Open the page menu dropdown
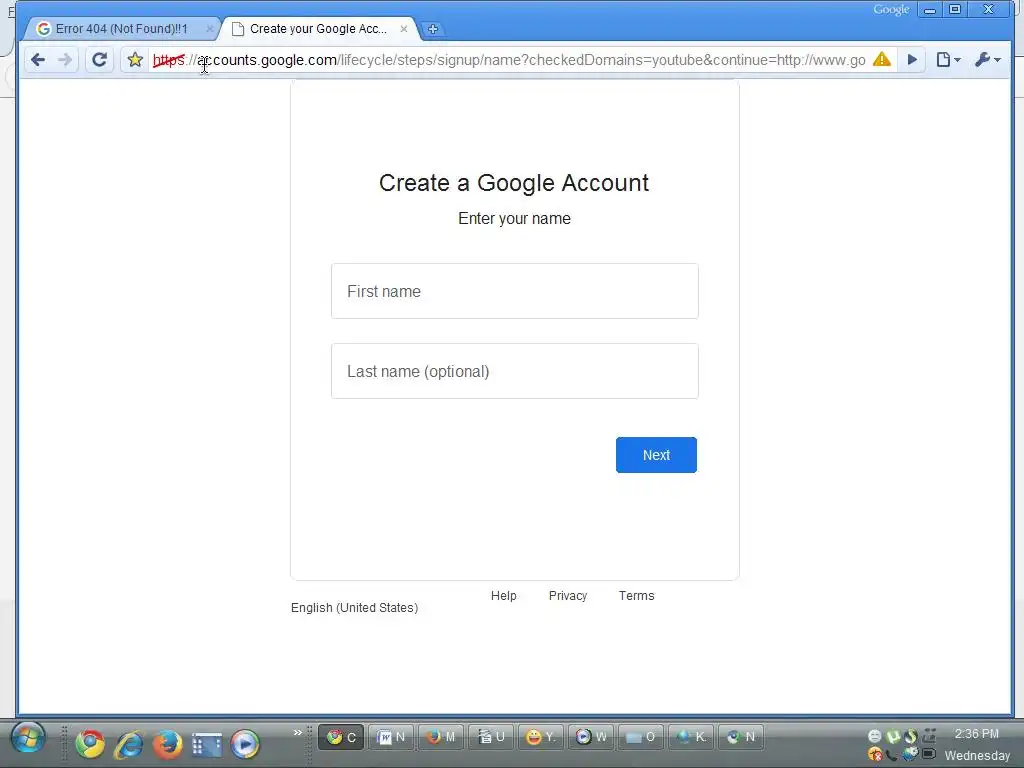Viewport: 1024px width, 768px height. pos(948,60)
